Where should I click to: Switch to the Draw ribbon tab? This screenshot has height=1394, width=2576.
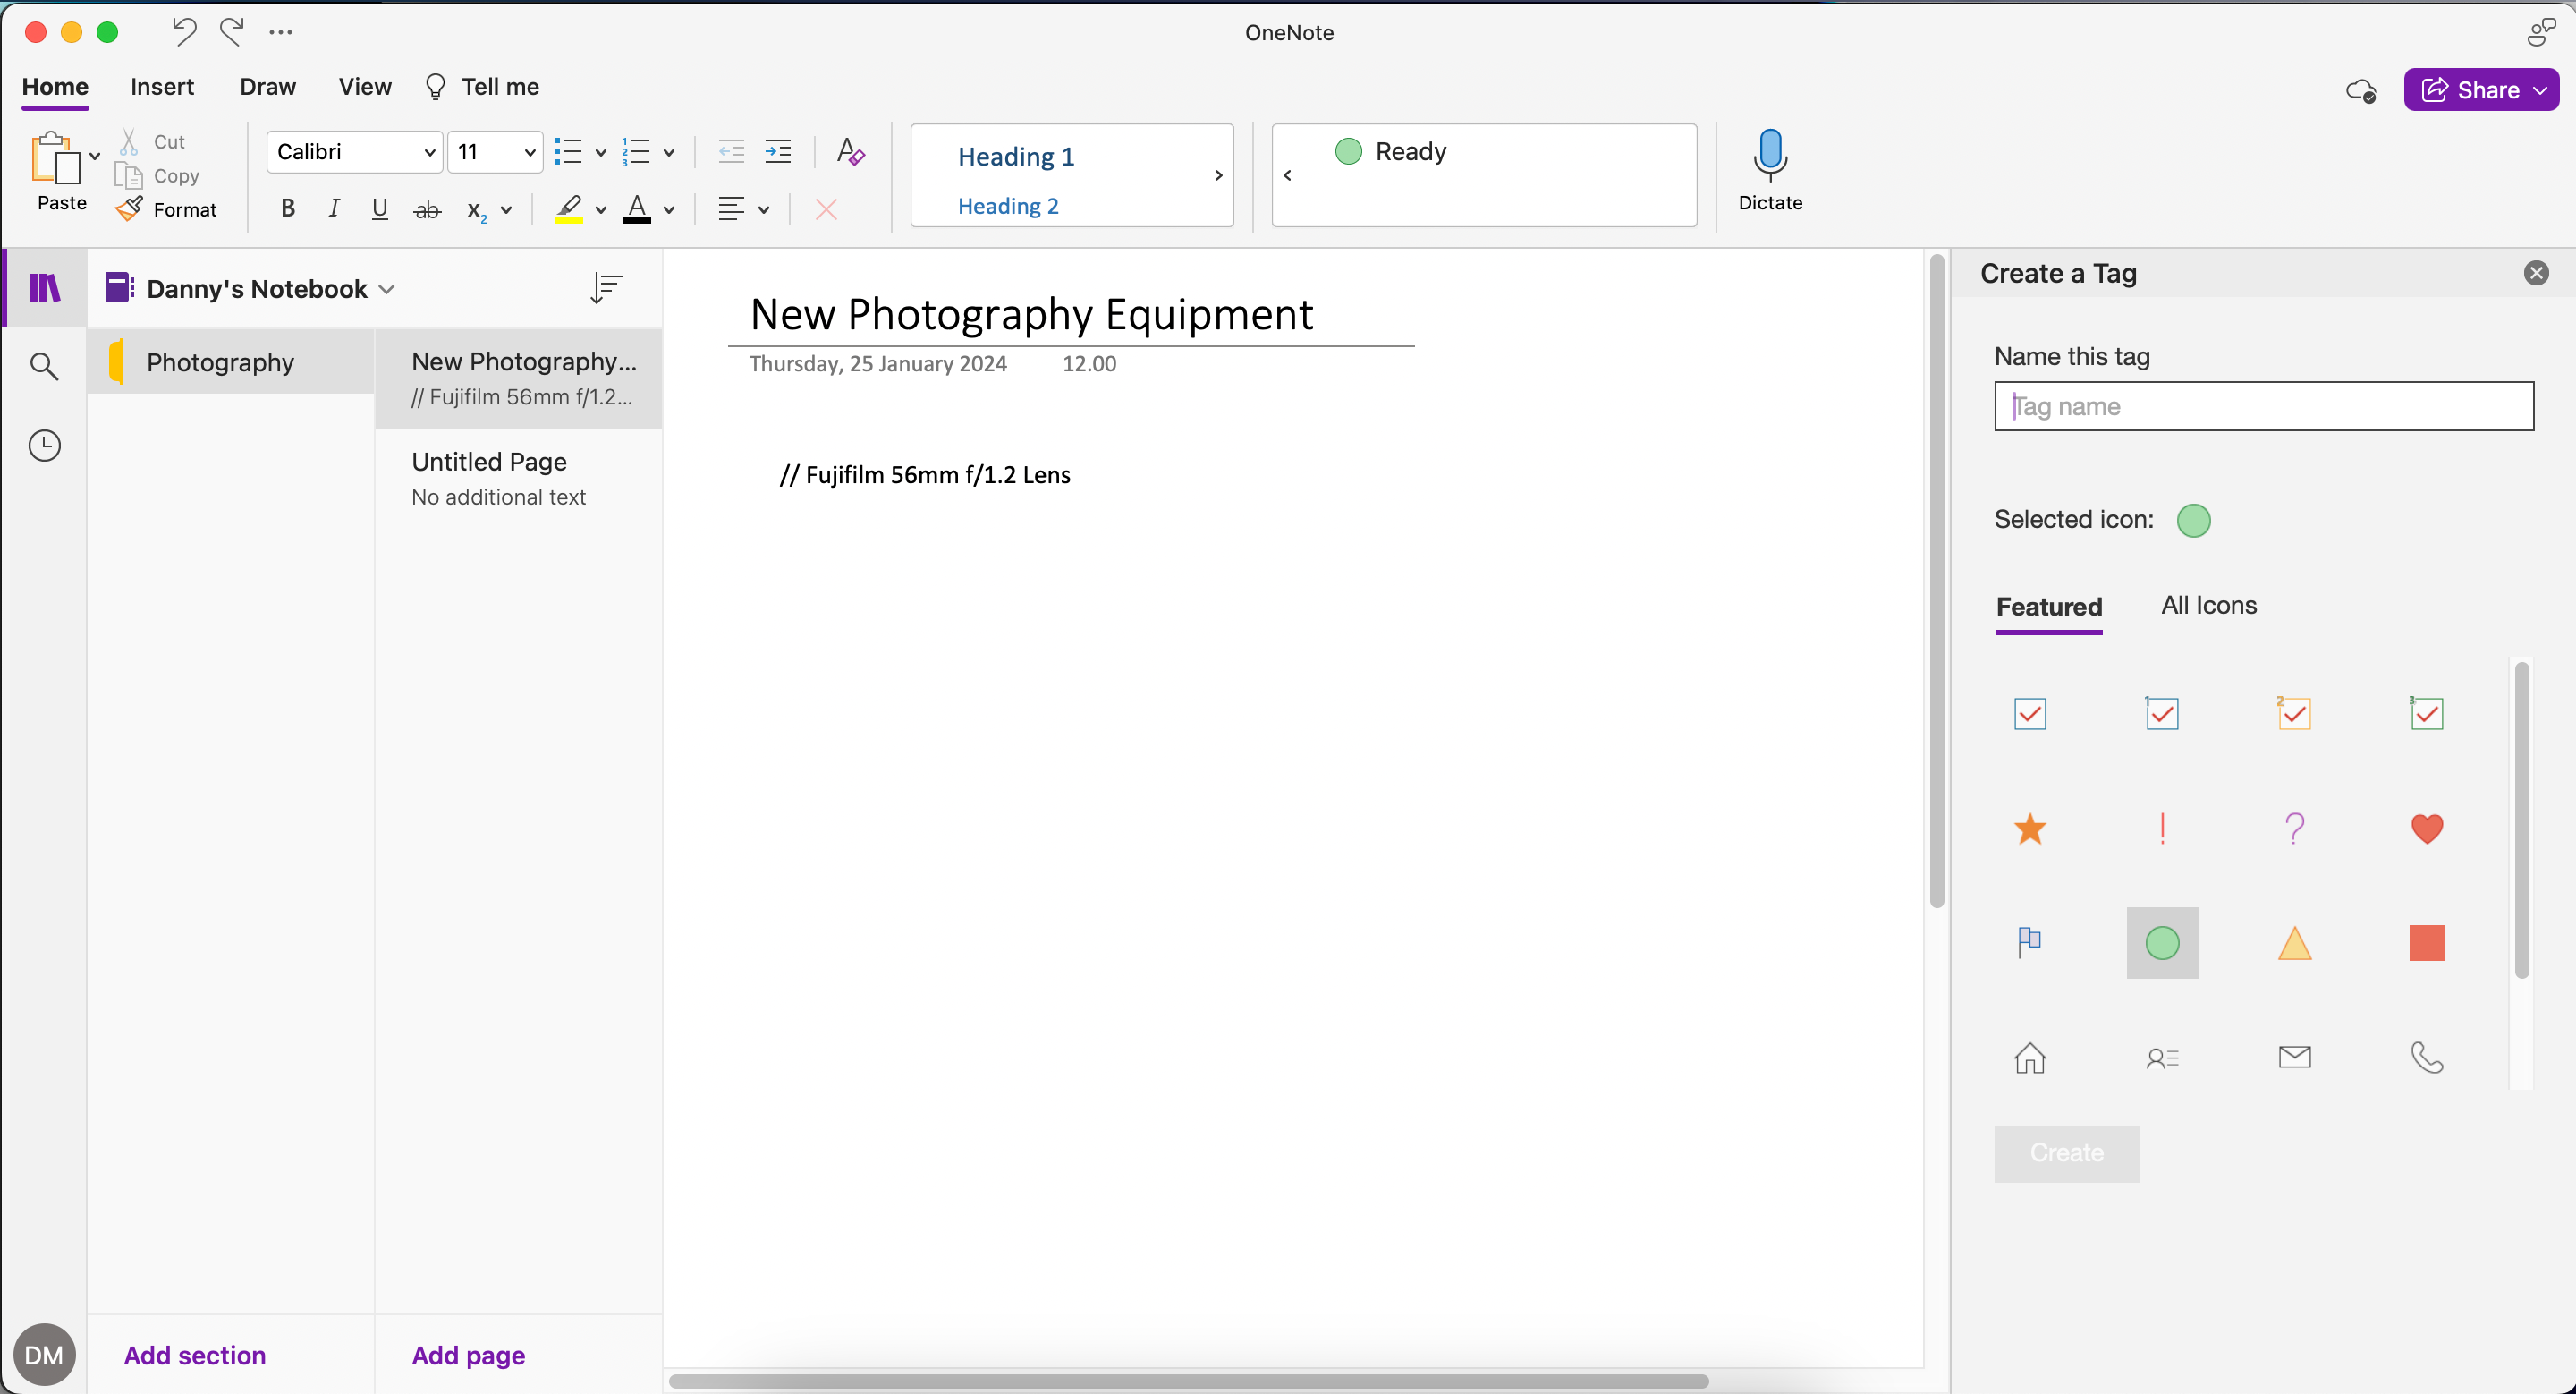(x=267, y=87)
